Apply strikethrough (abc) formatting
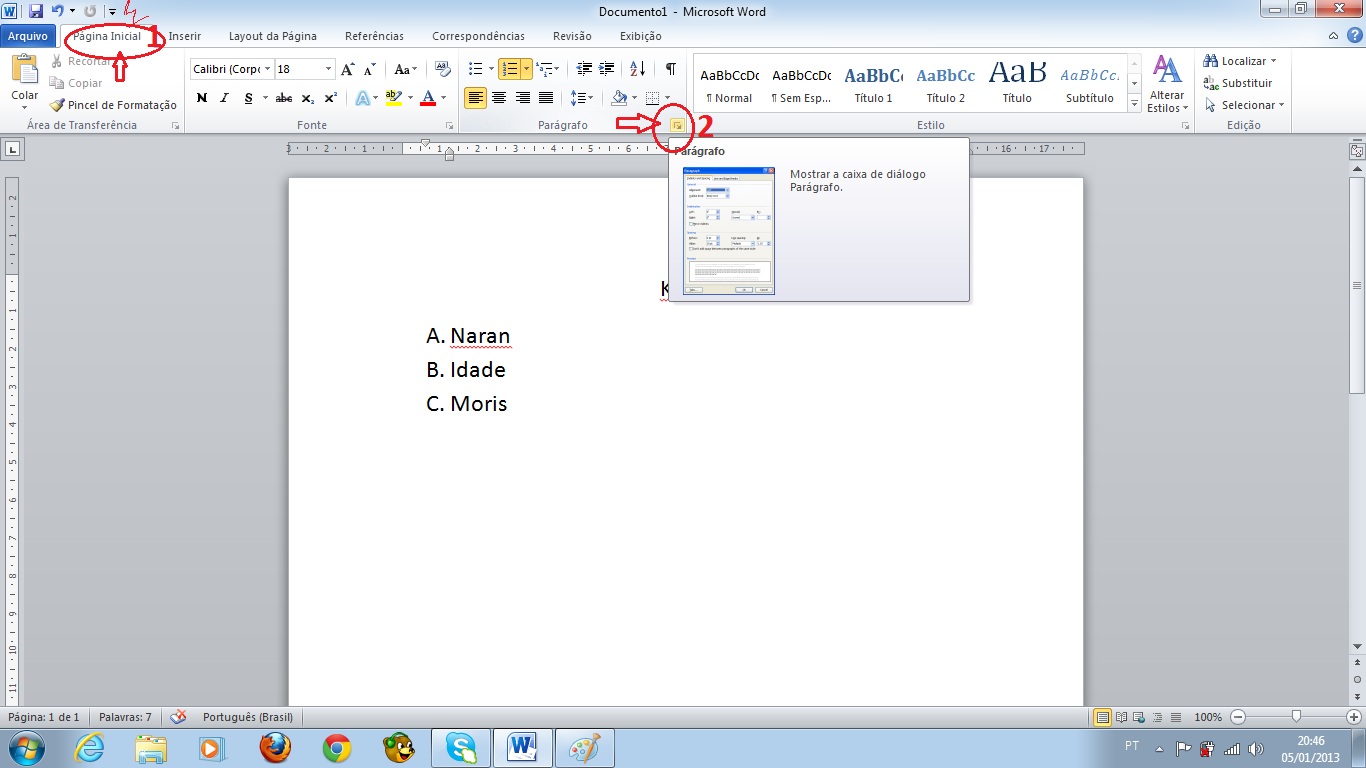Viewport: 1366px width, 768px height. pyautogui.click(x=283, y=98)
